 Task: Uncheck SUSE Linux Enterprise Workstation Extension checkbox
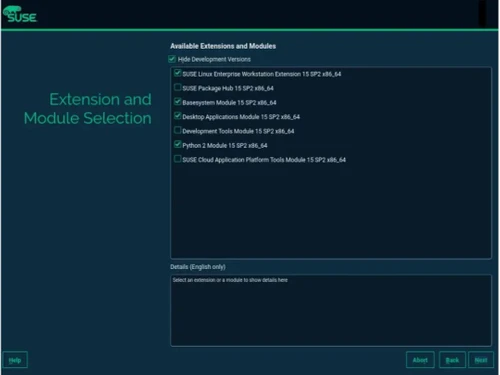pyautogui.click(x=178, y=73)
